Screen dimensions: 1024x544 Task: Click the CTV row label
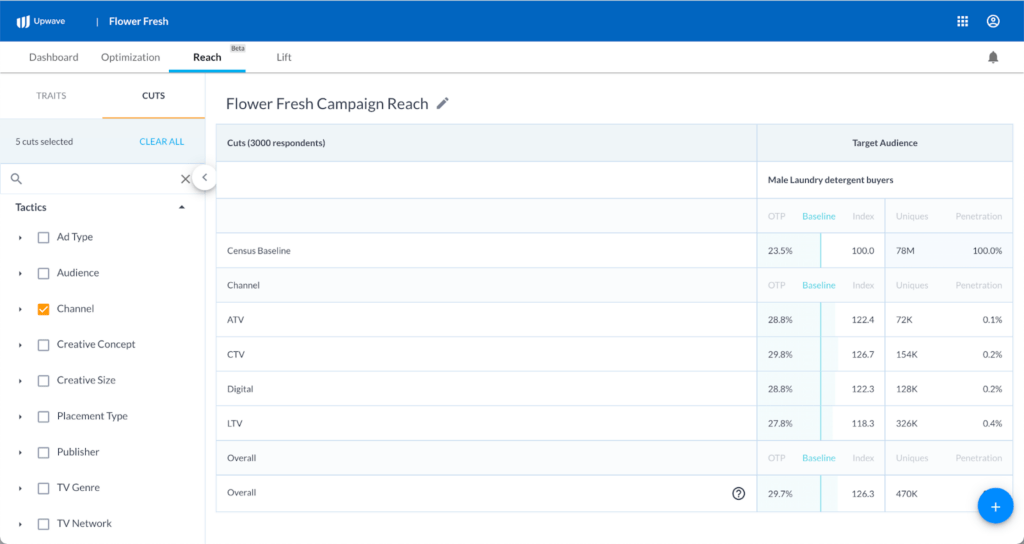coord(236,355)
